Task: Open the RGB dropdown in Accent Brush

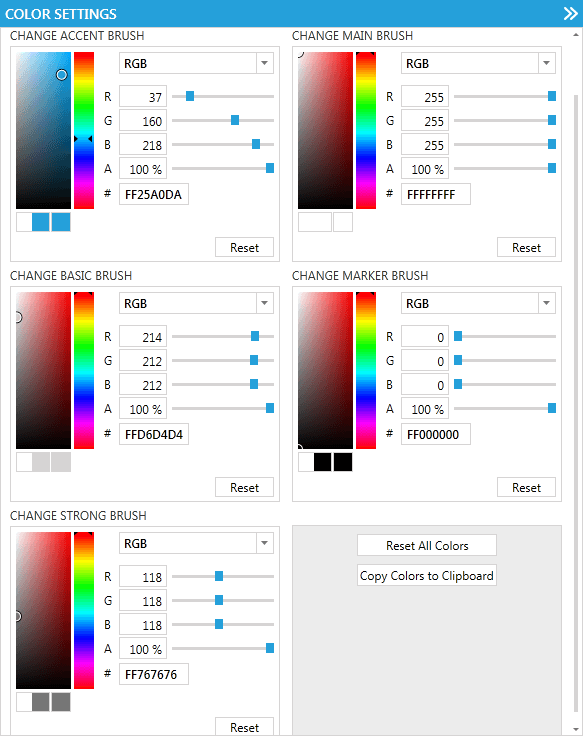Action: click(x=196, y=63)
